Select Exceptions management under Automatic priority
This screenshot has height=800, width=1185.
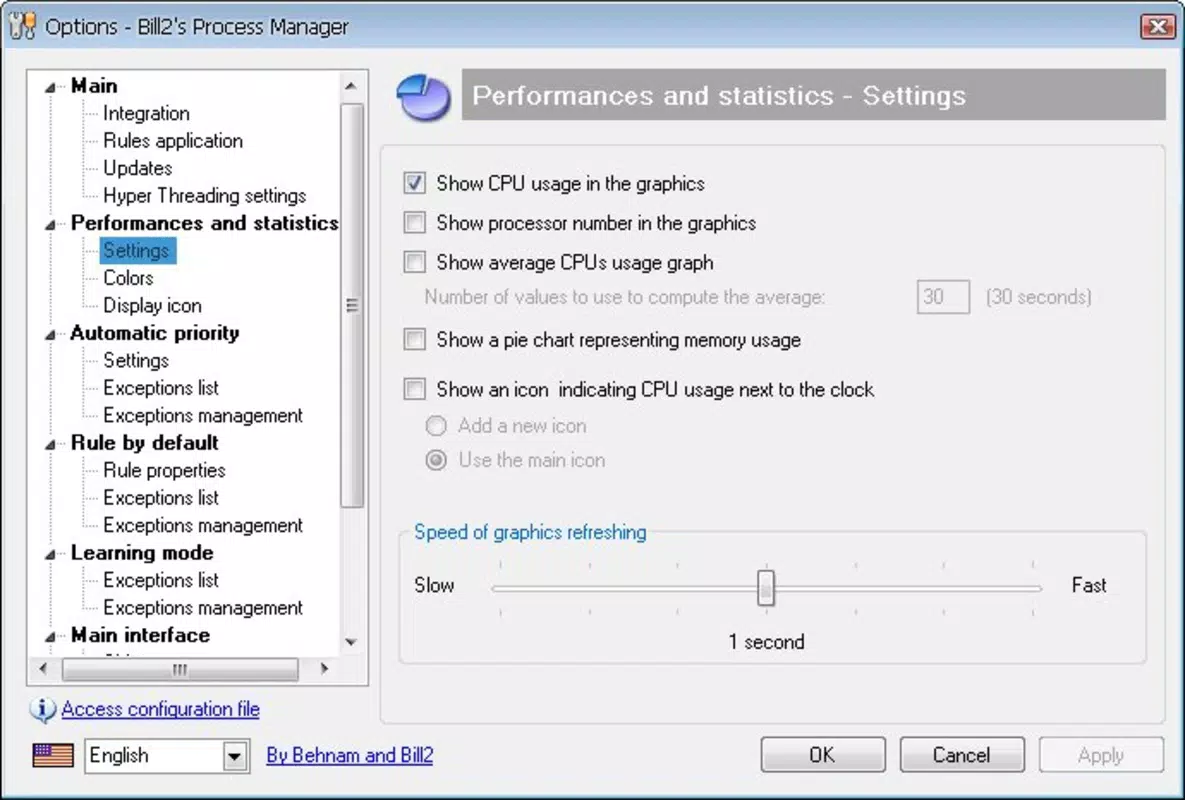(x=203, y=415)
